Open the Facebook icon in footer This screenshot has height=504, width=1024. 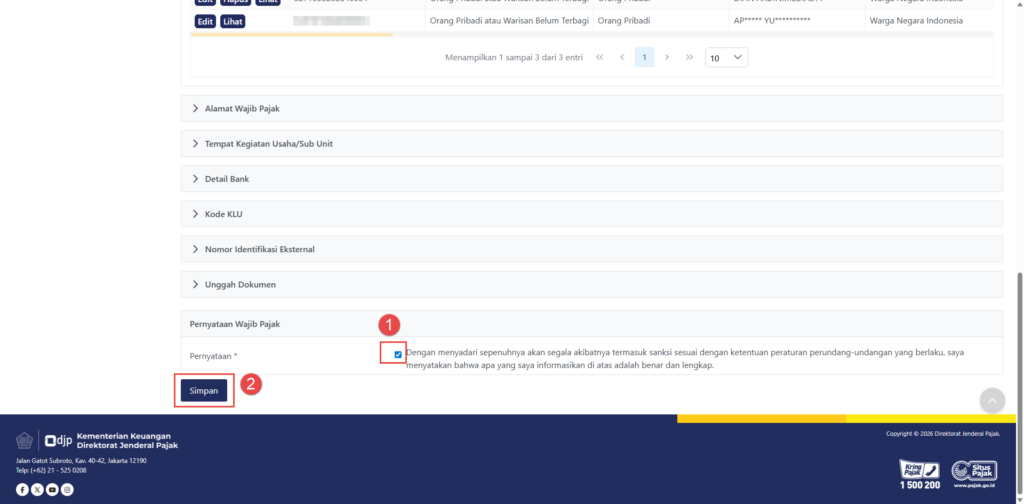click(22, 489)
